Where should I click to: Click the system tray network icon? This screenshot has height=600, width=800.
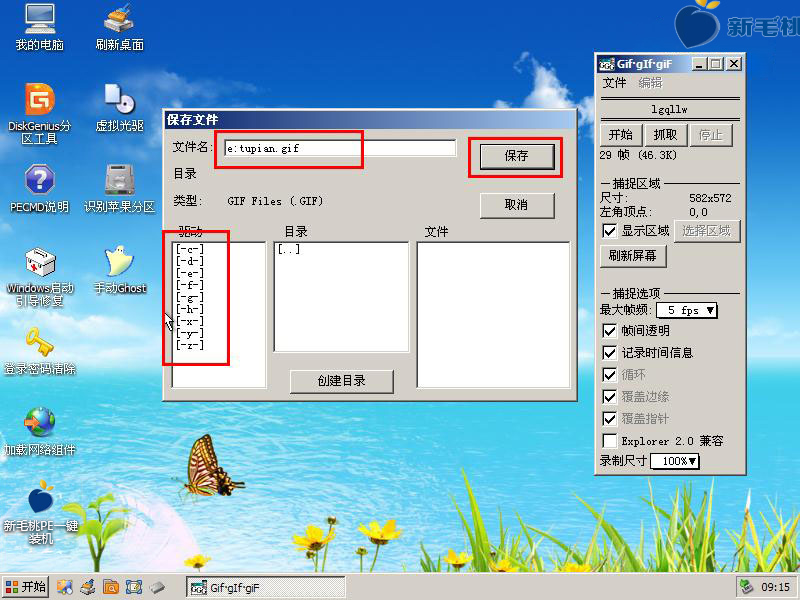click(747, 587)
